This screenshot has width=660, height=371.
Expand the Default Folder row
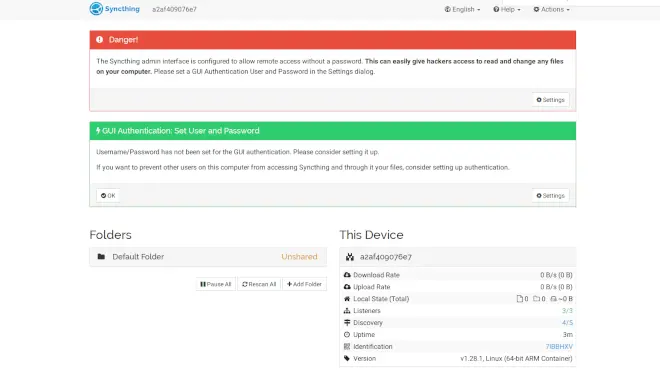(208, 256)
